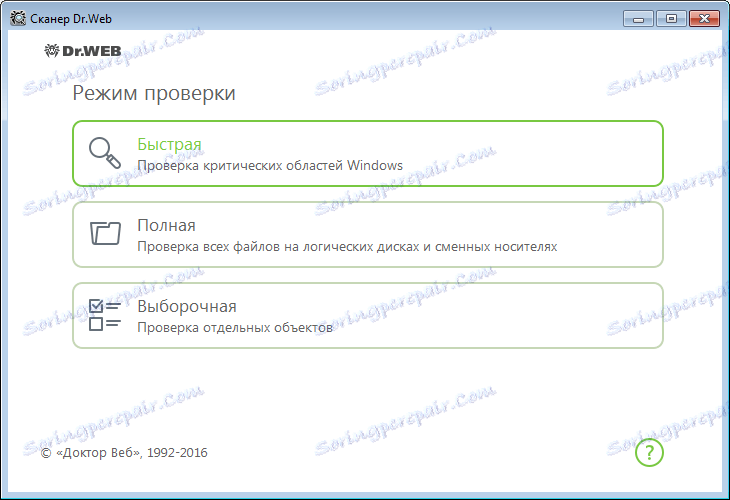Image resolution: width=730 pixels, height=500 pixels.
Task: Click the 'Сканер Dr.Web' window title
Action: [71, 19]
